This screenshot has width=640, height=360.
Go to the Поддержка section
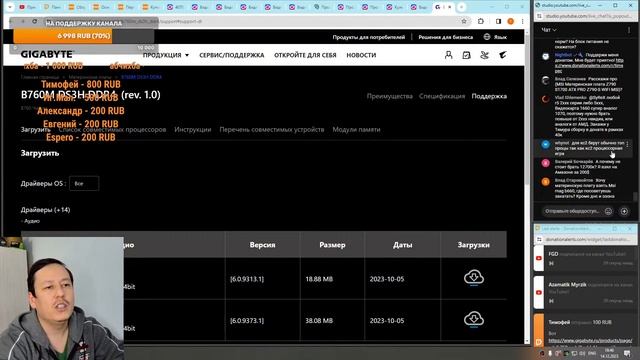pyautogui.click(x=489, y=96)
